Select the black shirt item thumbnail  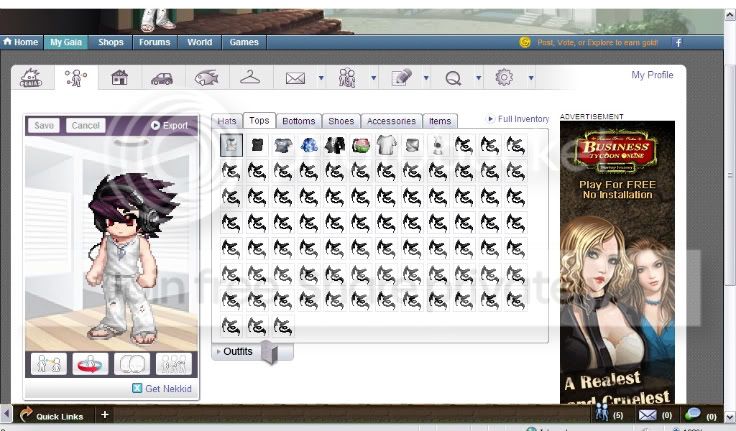click(257, 145)
